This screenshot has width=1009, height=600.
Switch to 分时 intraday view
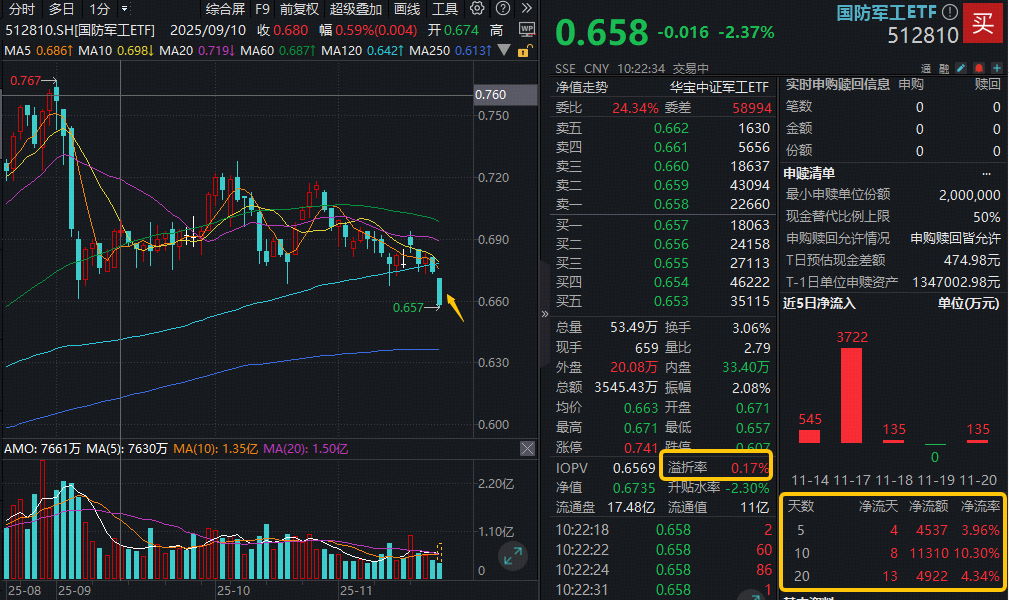(x=21, y=9)
